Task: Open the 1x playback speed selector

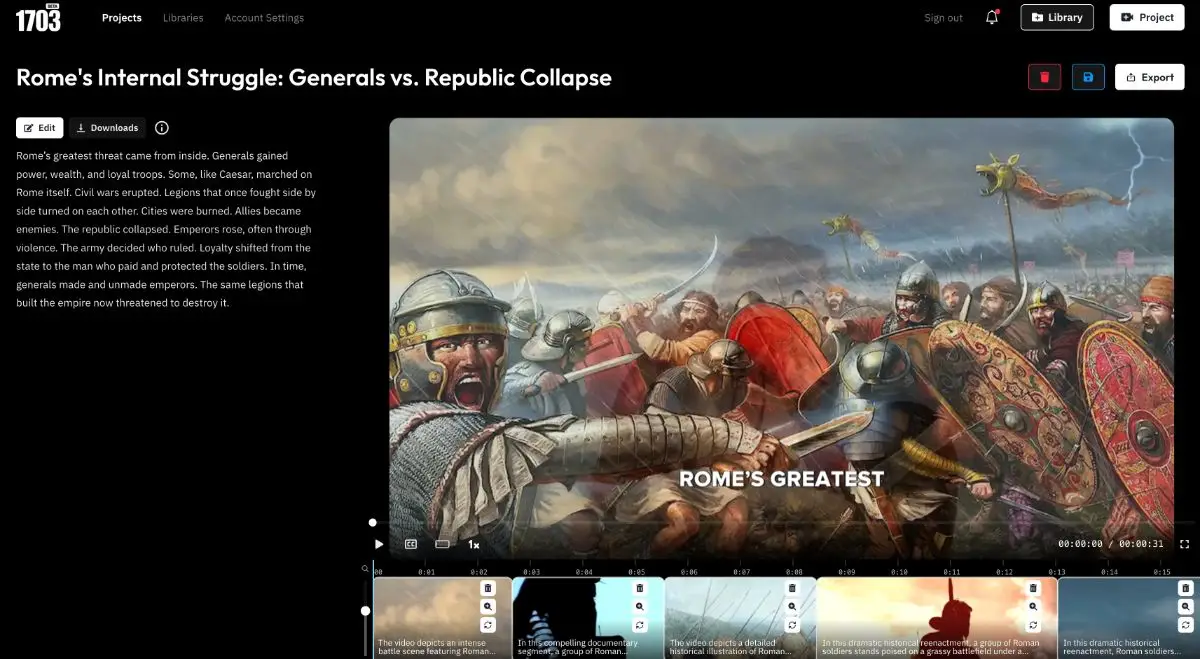Action: [474, 544]
